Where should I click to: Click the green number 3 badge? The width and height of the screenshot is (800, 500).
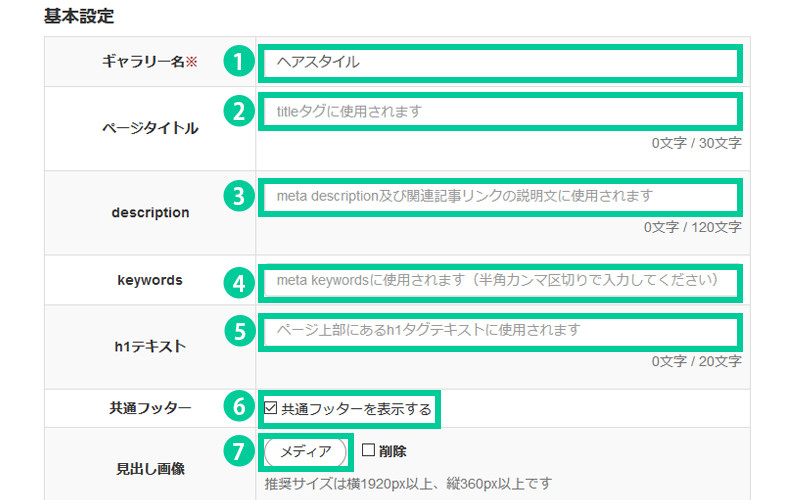coord(238,196)
